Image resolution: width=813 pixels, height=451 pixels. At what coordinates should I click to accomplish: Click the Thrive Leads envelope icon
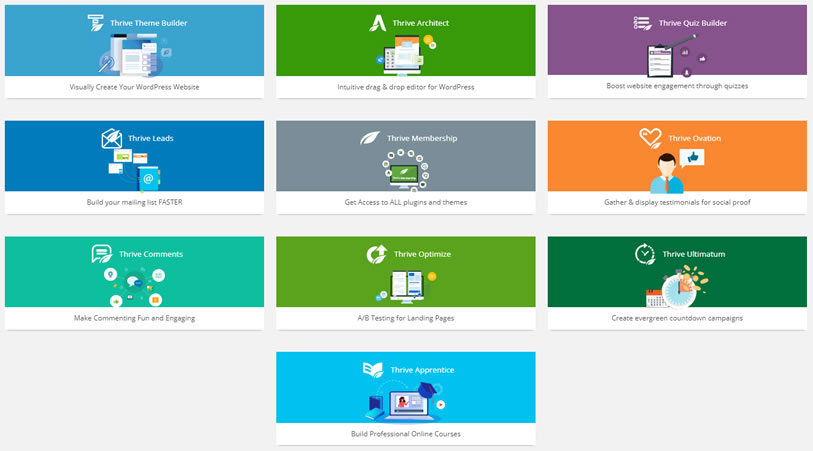[x=111, y=138]
